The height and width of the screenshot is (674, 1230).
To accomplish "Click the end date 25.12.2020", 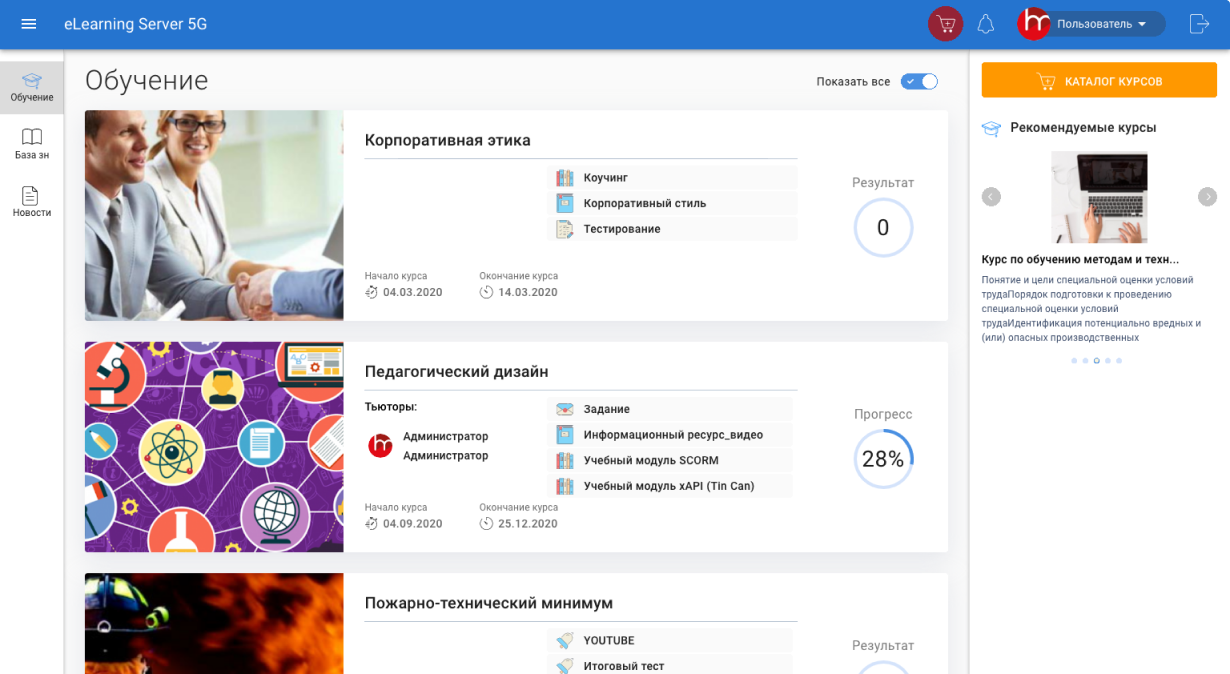I will coord(527,523).
